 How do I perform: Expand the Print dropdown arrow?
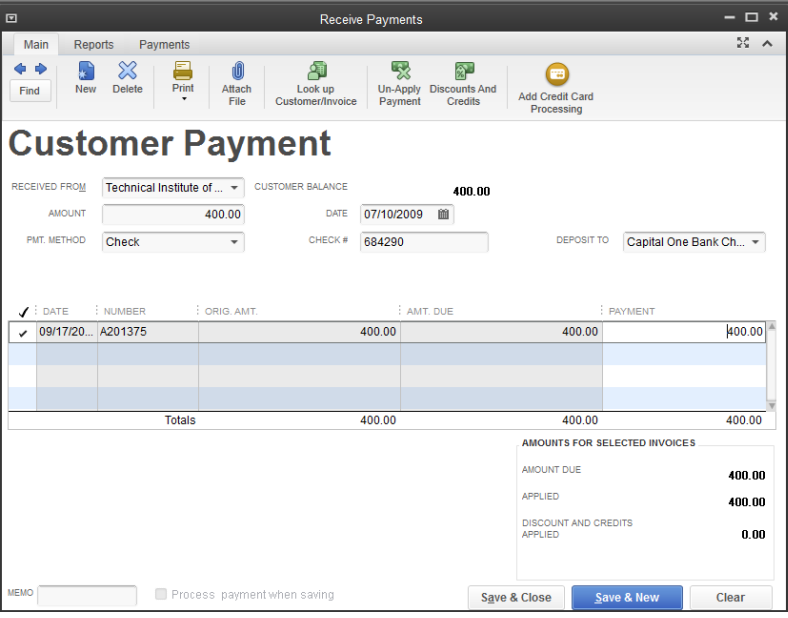click(184, 99)
